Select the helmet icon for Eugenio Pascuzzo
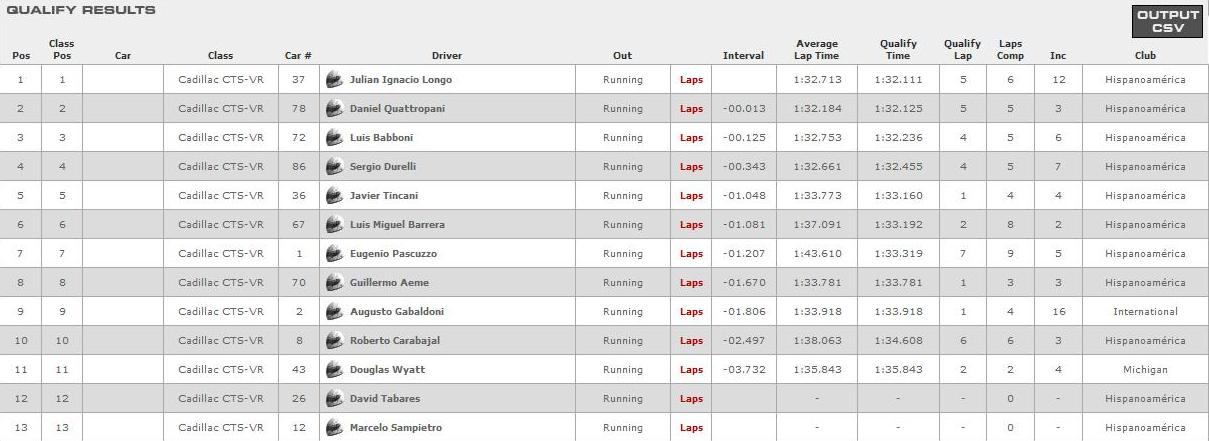The image size is (1209, 441). pyautogui.click(x=335, y=253)
